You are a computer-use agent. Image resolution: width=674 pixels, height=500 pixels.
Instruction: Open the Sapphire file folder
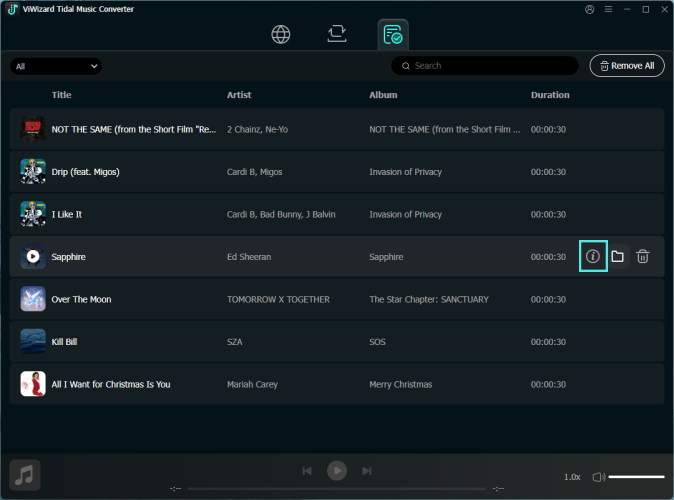[617, 256]
